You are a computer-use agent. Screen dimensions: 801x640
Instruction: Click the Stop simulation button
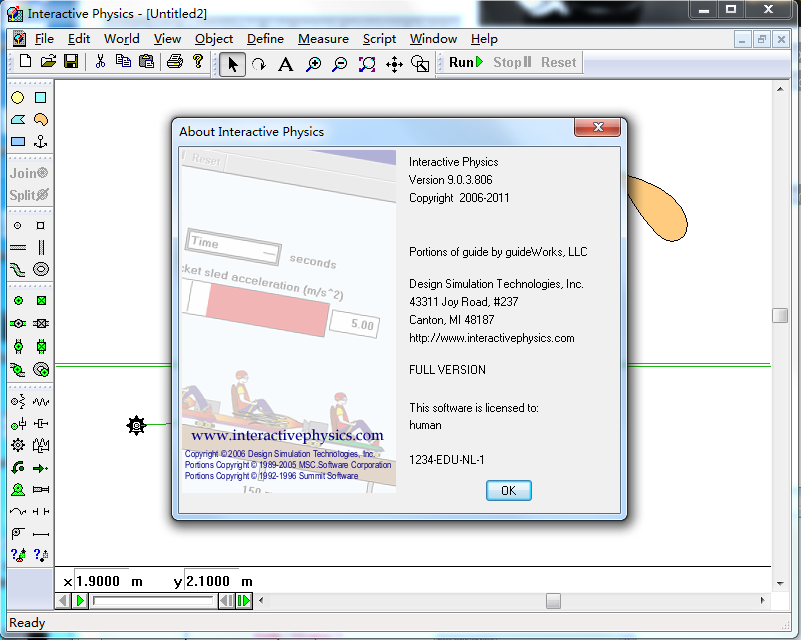[512, 62]
